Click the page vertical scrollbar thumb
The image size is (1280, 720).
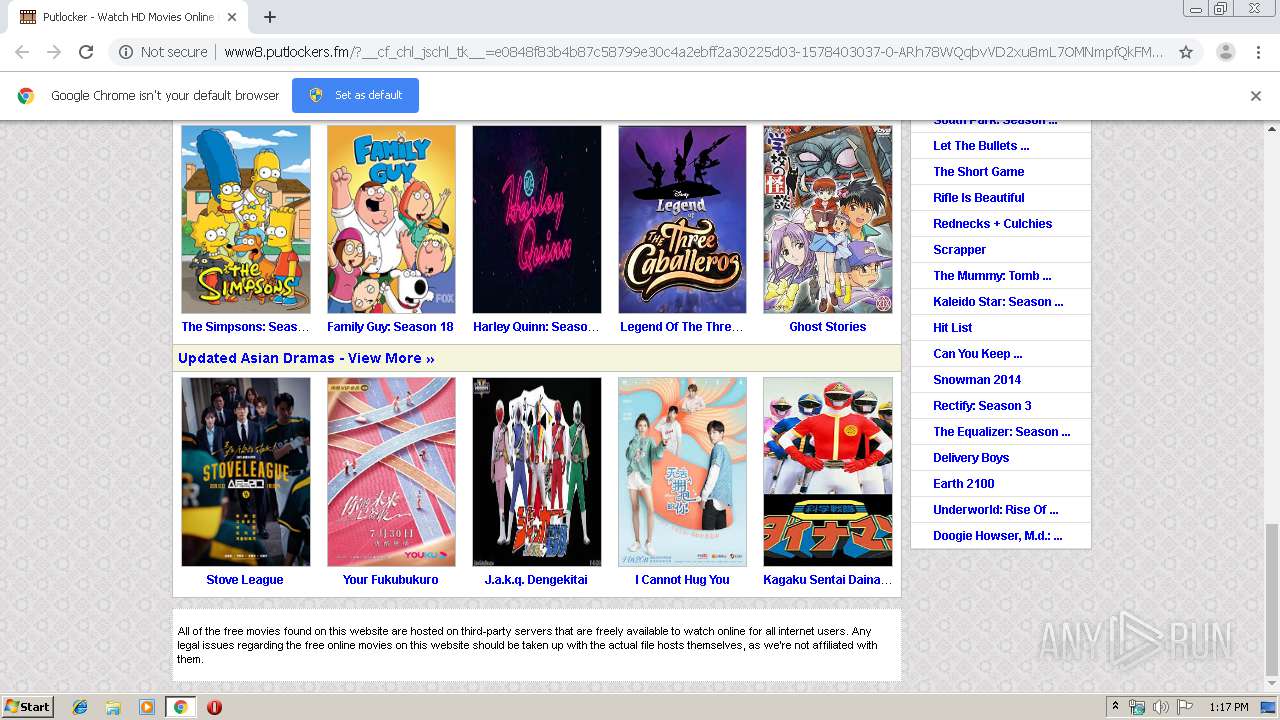[1272, 600]
